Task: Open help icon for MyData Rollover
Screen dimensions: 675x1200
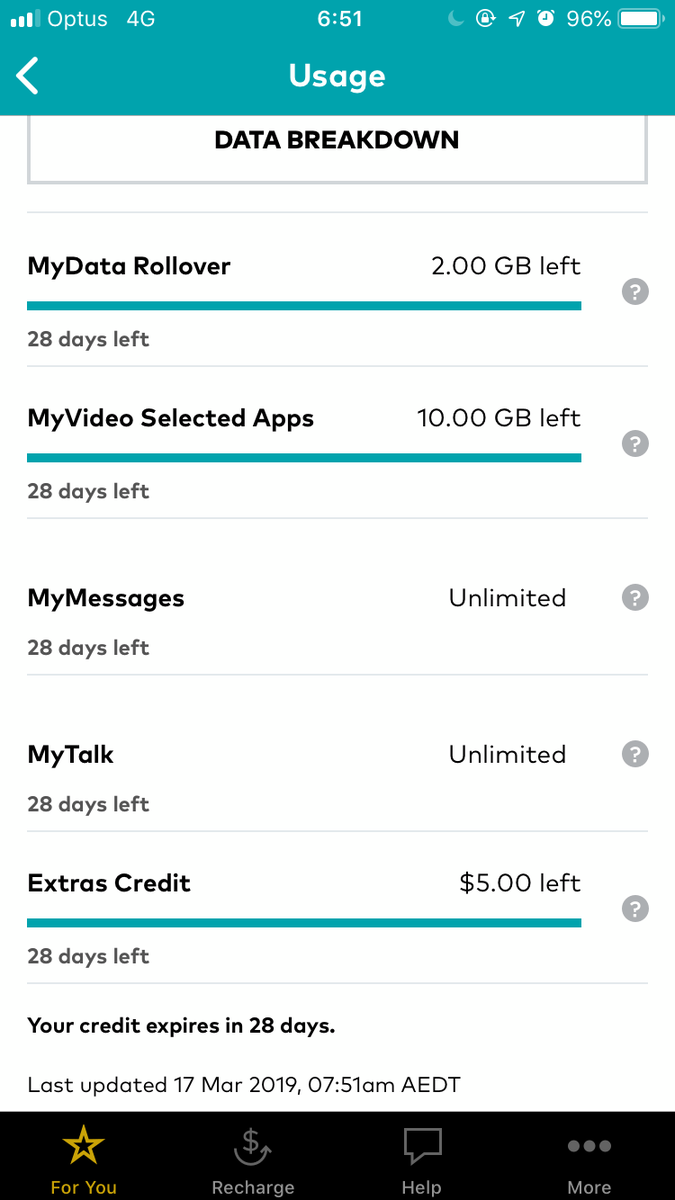Action: tap(635, 292)
